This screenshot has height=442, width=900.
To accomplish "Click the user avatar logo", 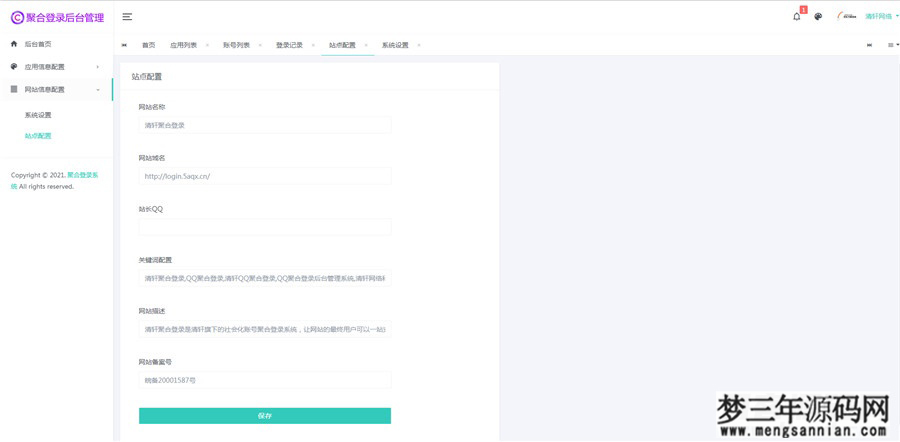I will pos(846,17).
